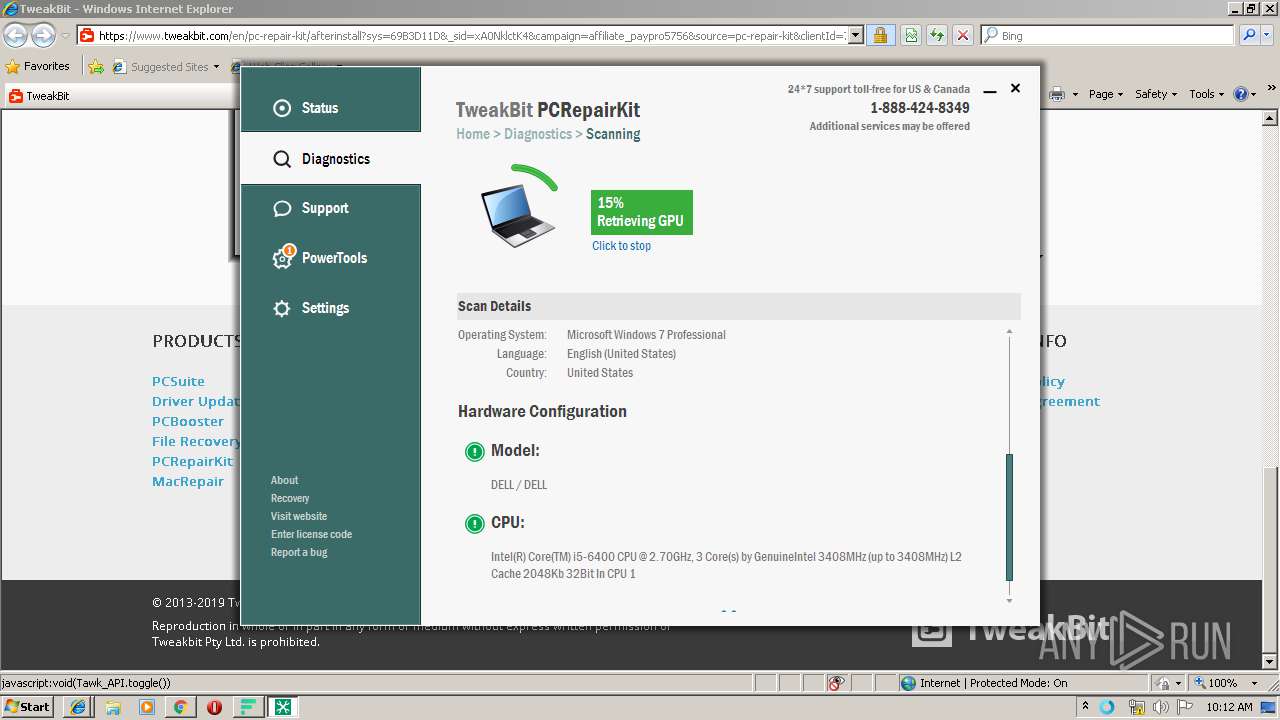Open the search provider dropdown arrow
Image resolution: width=1280 pixels, height=720 pixels.
1267,35
